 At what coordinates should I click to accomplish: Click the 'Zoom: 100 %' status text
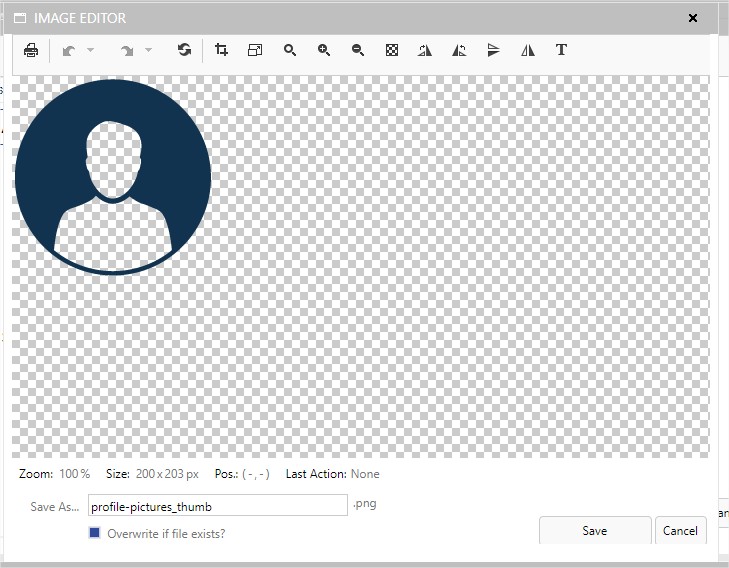54,474
